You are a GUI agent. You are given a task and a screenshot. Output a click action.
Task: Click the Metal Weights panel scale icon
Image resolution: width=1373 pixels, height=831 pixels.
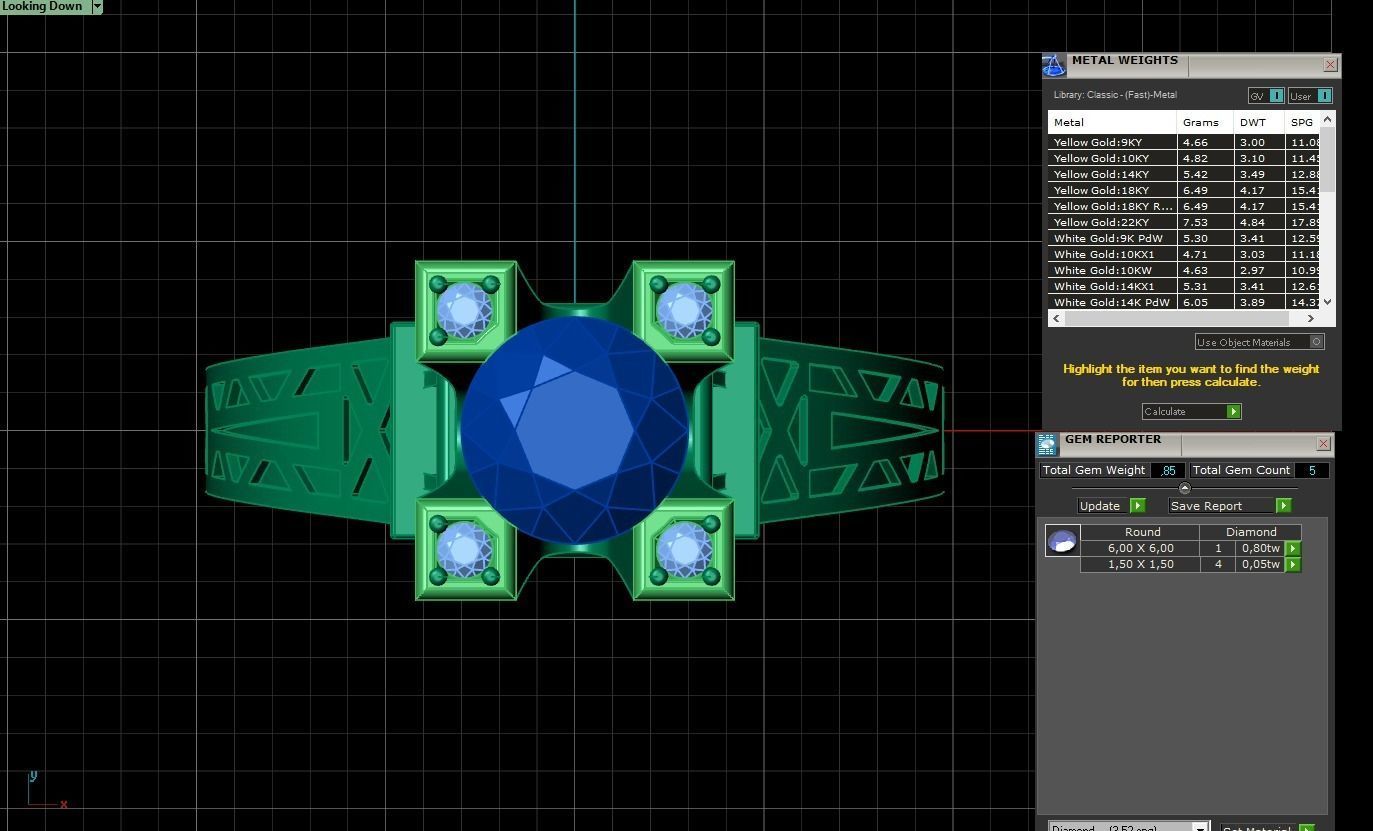pos(1054,66)
